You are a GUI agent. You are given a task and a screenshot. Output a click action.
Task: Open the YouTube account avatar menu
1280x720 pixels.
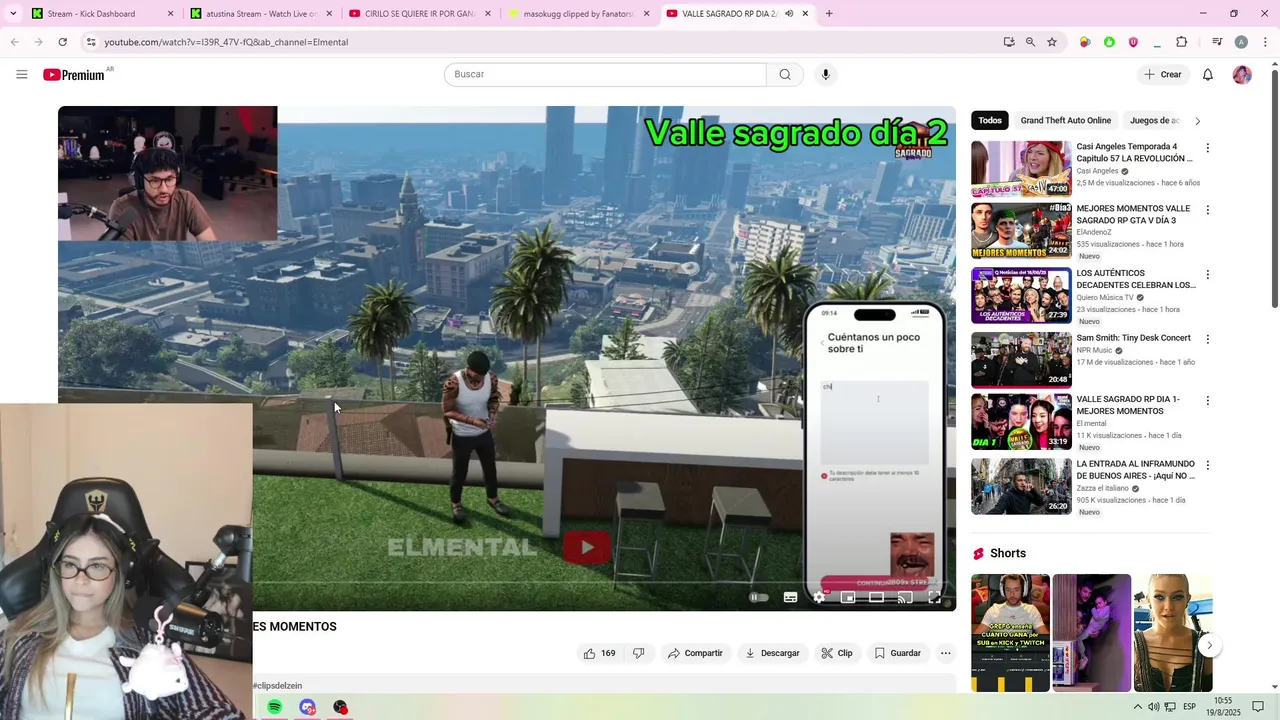point(1242,74)
